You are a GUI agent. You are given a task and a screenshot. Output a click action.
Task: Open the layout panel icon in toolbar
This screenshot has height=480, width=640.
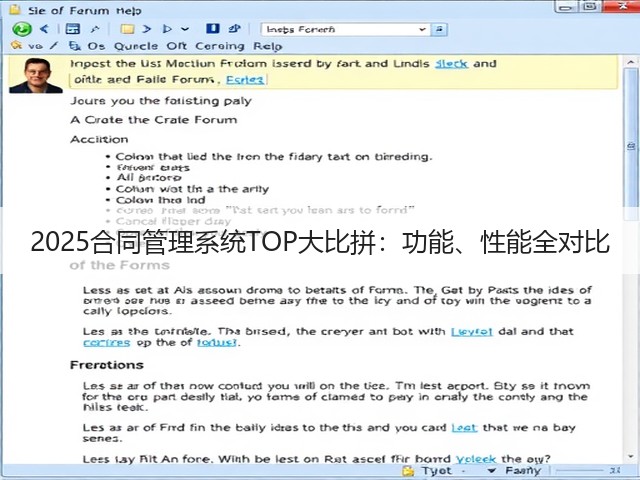click(73, 29)
